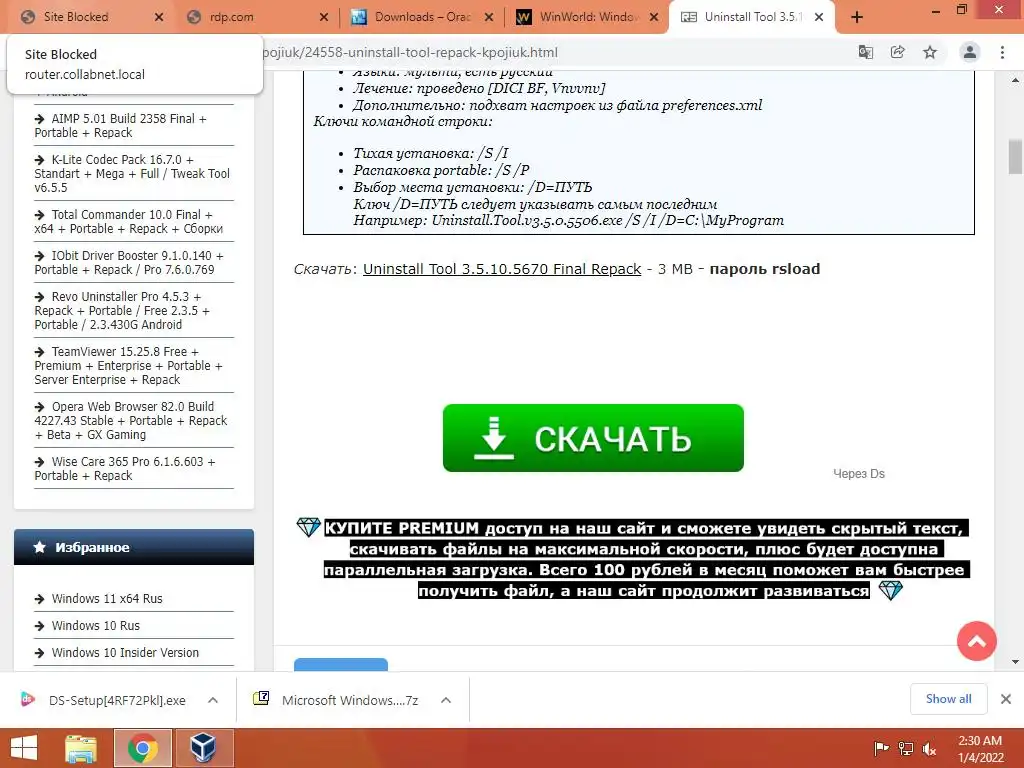
Task: Close the WinWorld tab
Action: 653,18
